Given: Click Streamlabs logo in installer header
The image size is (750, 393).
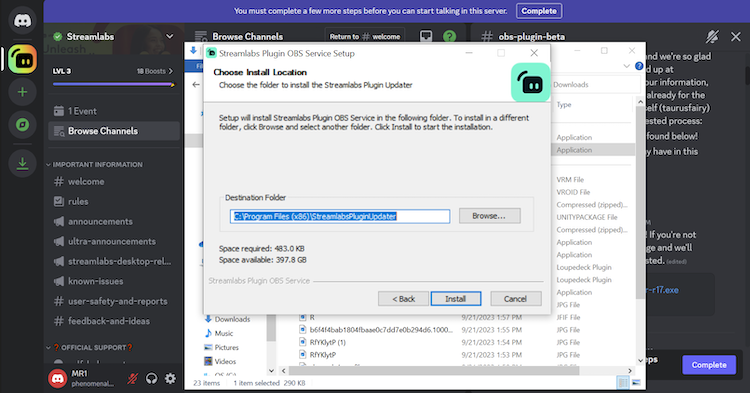Looking at the screenshot, I should (x=530, y=82).
